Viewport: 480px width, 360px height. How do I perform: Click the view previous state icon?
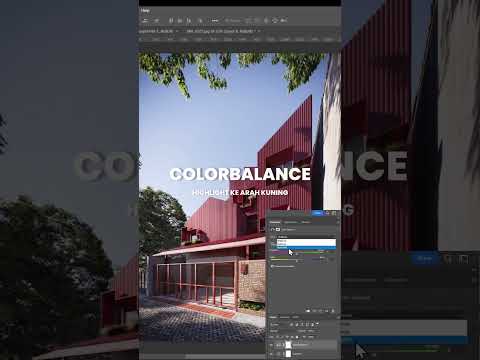click(x=315, y=311)
